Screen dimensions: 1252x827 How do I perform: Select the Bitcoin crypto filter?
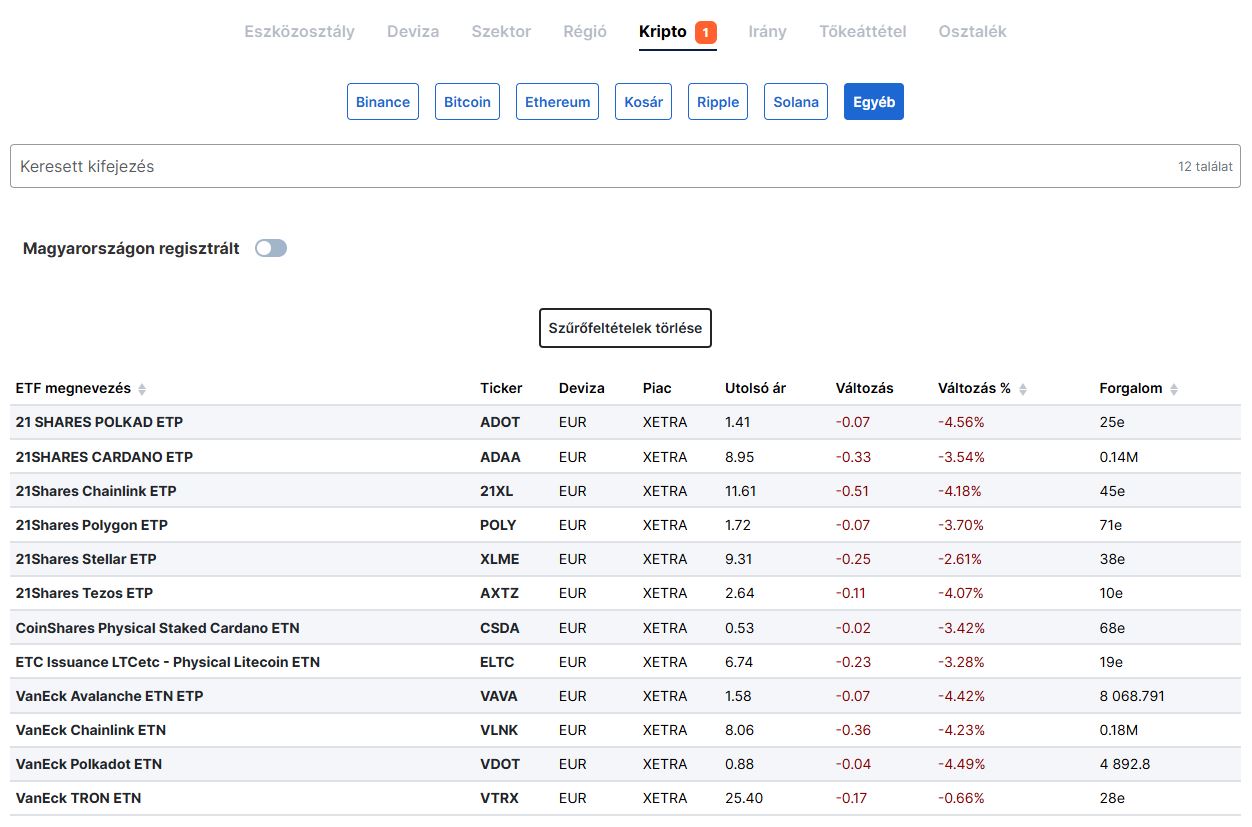[467, 102]
